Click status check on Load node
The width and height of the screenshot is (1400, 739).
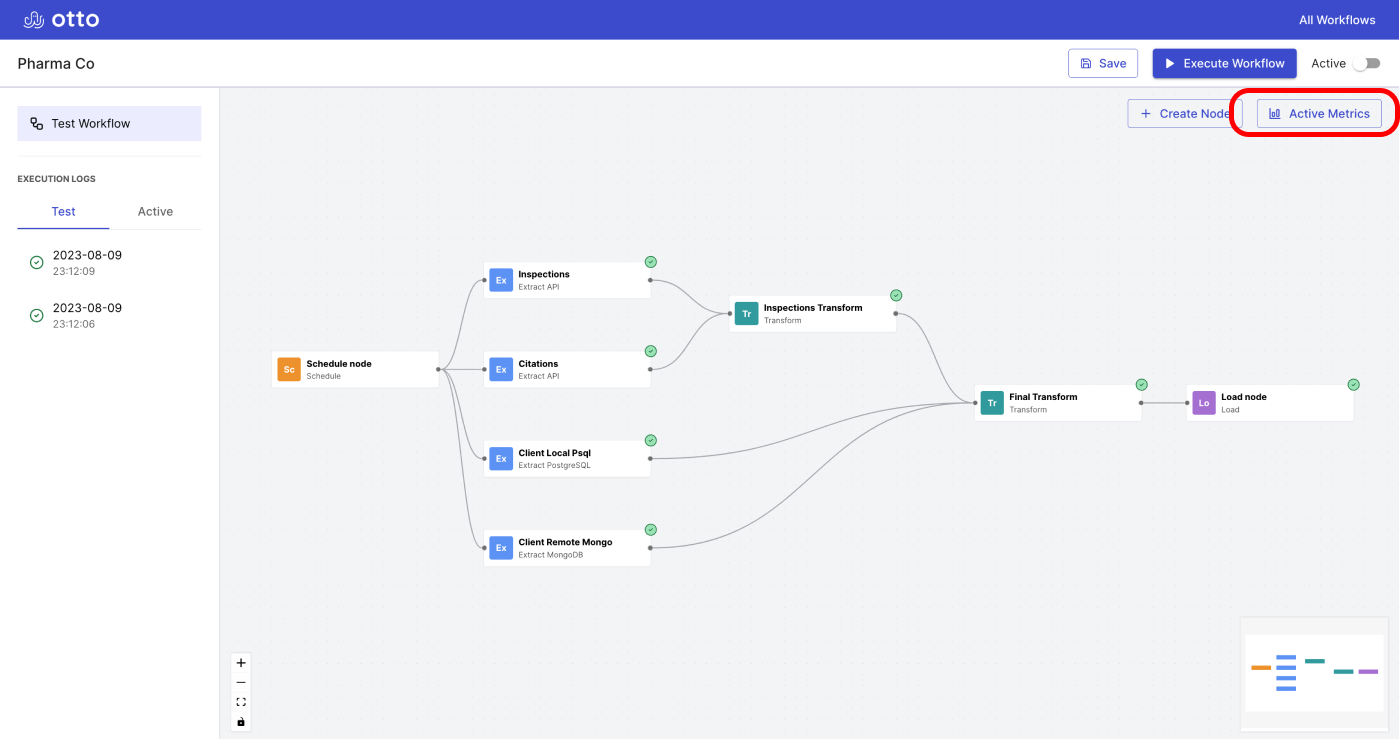[x=1354, y=385]
